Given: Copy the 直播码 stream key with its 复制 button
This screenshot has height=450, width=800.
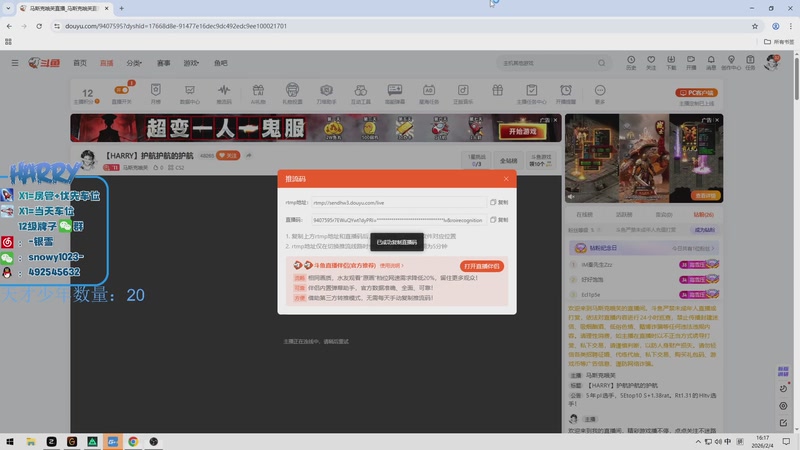Looking at the screenshot, I should coord(499,220).
